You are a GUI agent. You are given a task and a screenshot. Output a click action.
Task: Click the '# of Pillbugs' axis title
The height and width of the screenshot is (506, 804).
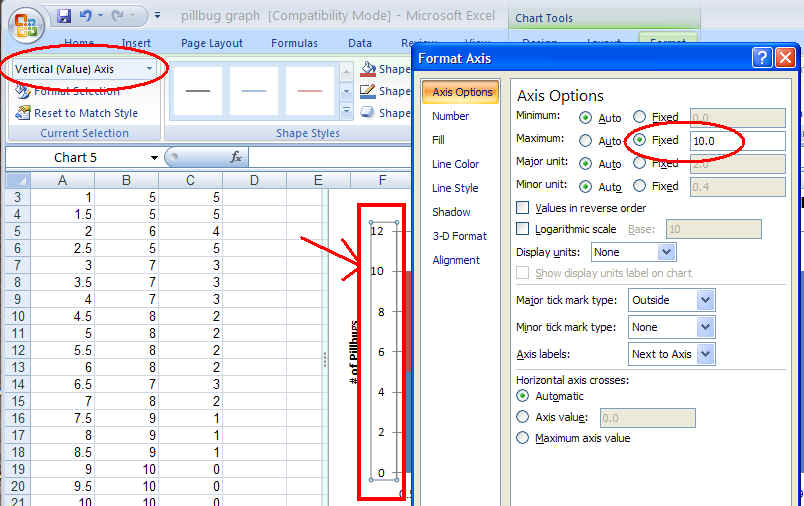[353, 353]
